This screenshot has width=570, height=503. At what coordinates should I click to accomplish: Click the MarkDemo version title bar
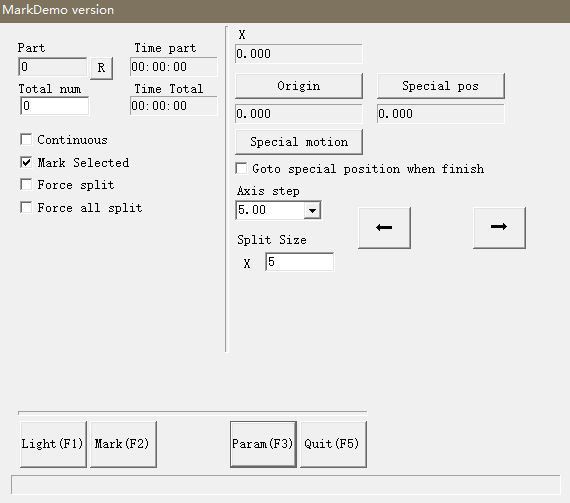click(x=285, y=10)
